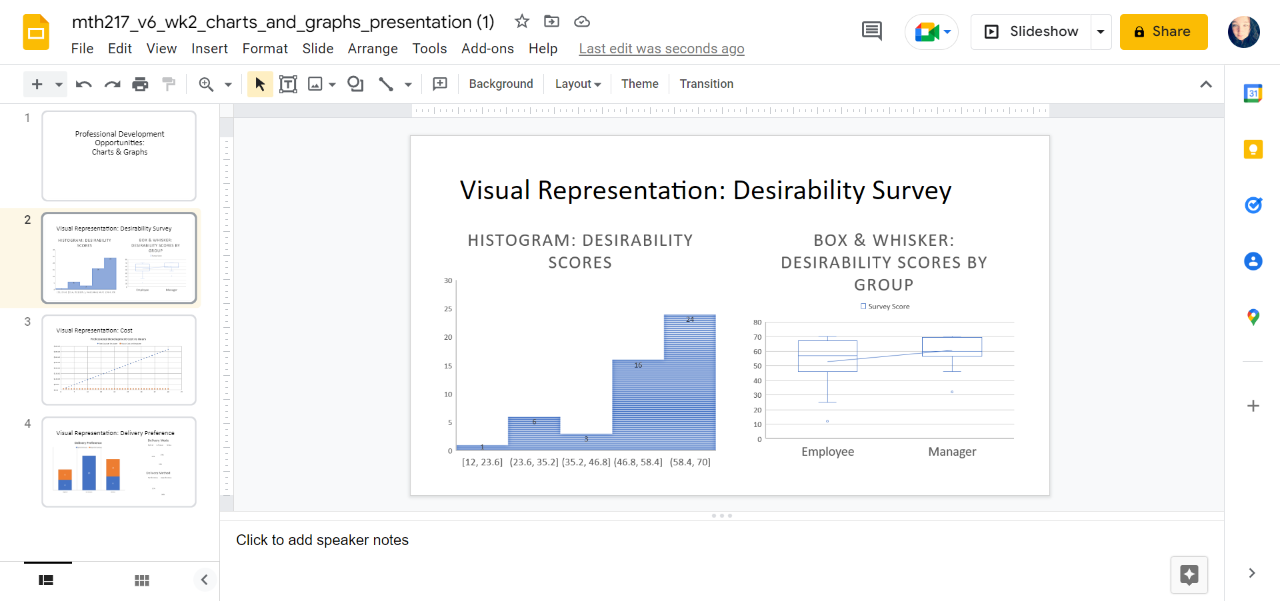Select slide 4 thumbnail
This screenshot has width=1280, height=601.
(118, 462)
